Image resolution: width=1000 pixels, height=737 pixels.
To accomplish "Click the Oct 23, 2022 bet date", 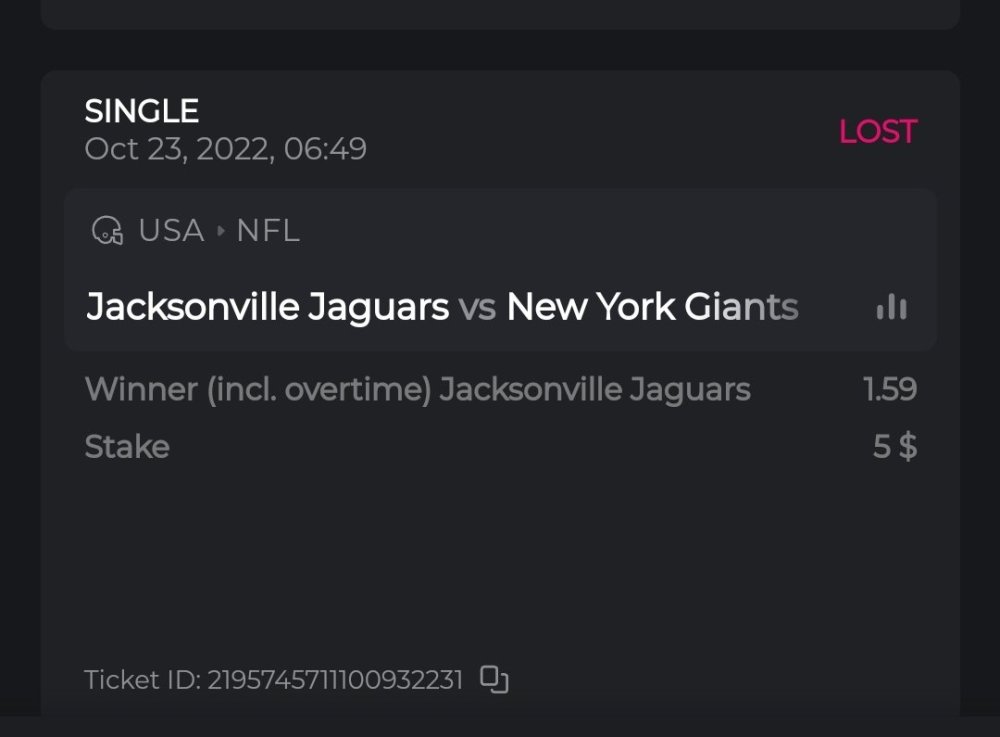I will (x=225, y=149).
